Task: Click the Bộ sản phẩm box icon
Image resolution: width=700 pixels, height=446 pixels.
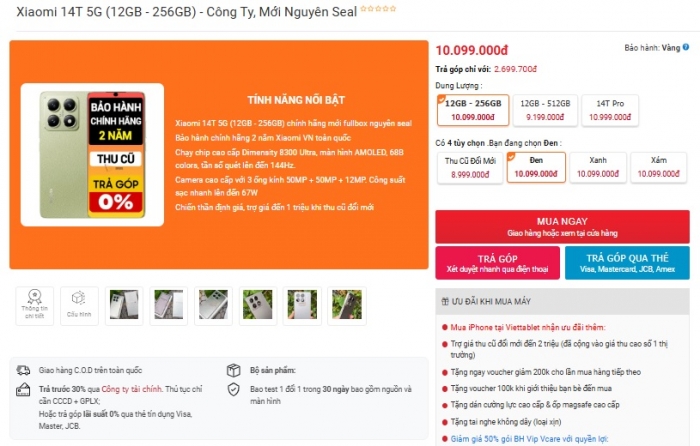Action: [233, 370]
